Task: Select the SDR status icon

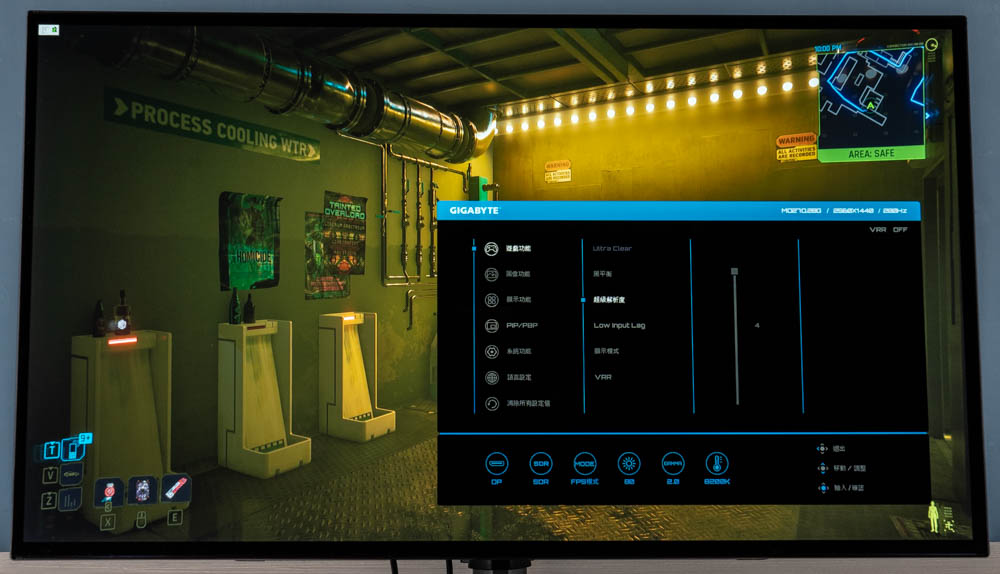Action: coord(541,463)
